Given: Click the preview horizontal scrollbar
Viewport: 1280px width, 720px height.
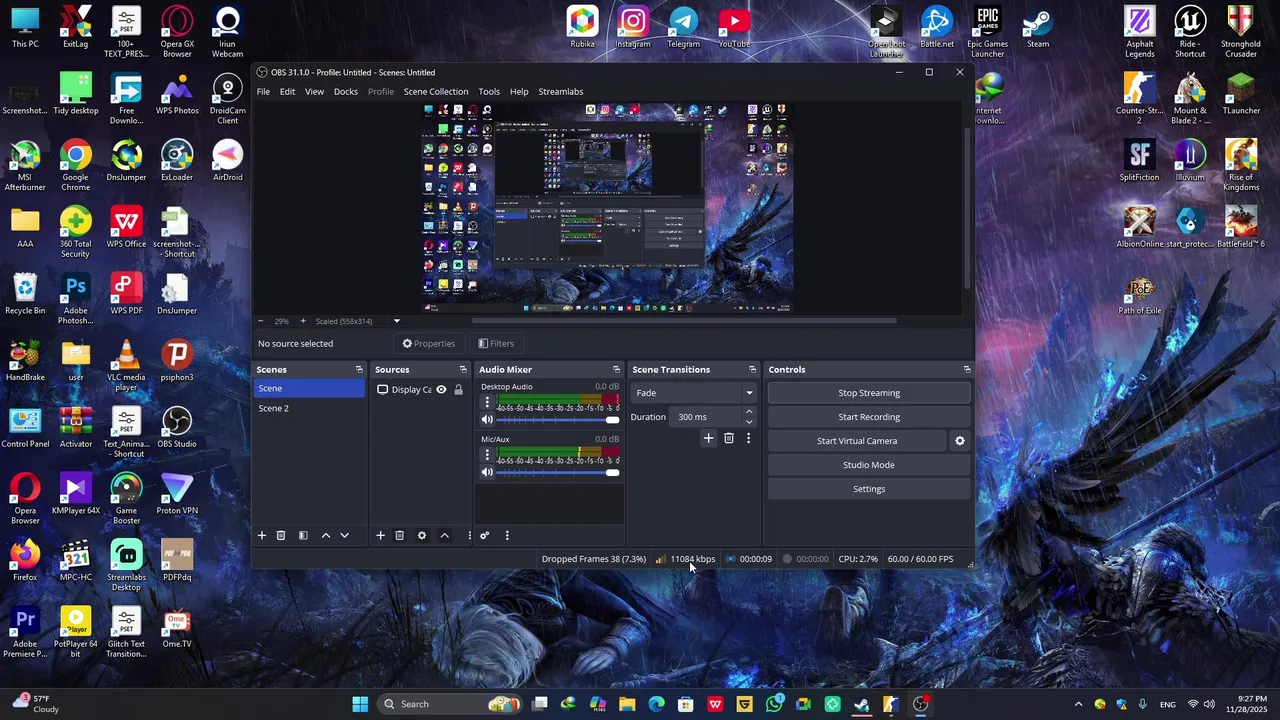Looking at the screenshot, I should click(x=685, y=321).
